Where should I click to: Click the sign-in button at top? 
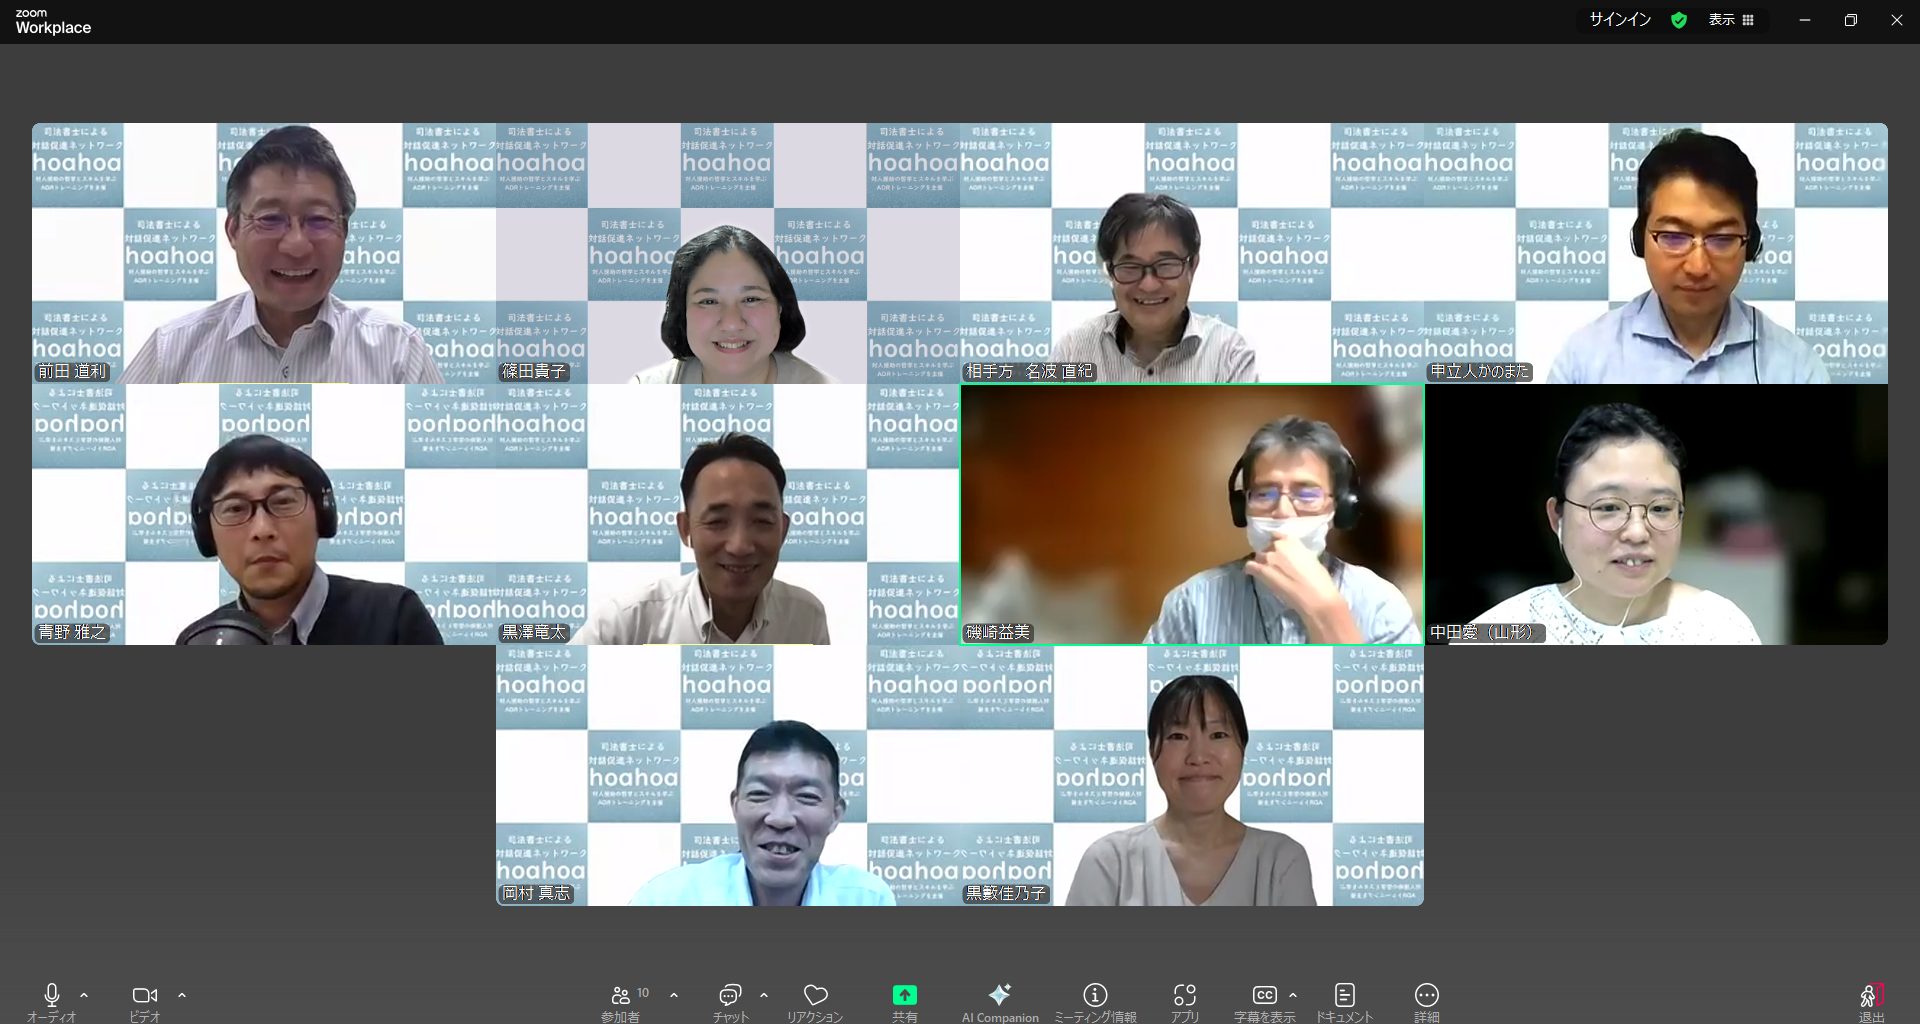tap(1620, 20)
